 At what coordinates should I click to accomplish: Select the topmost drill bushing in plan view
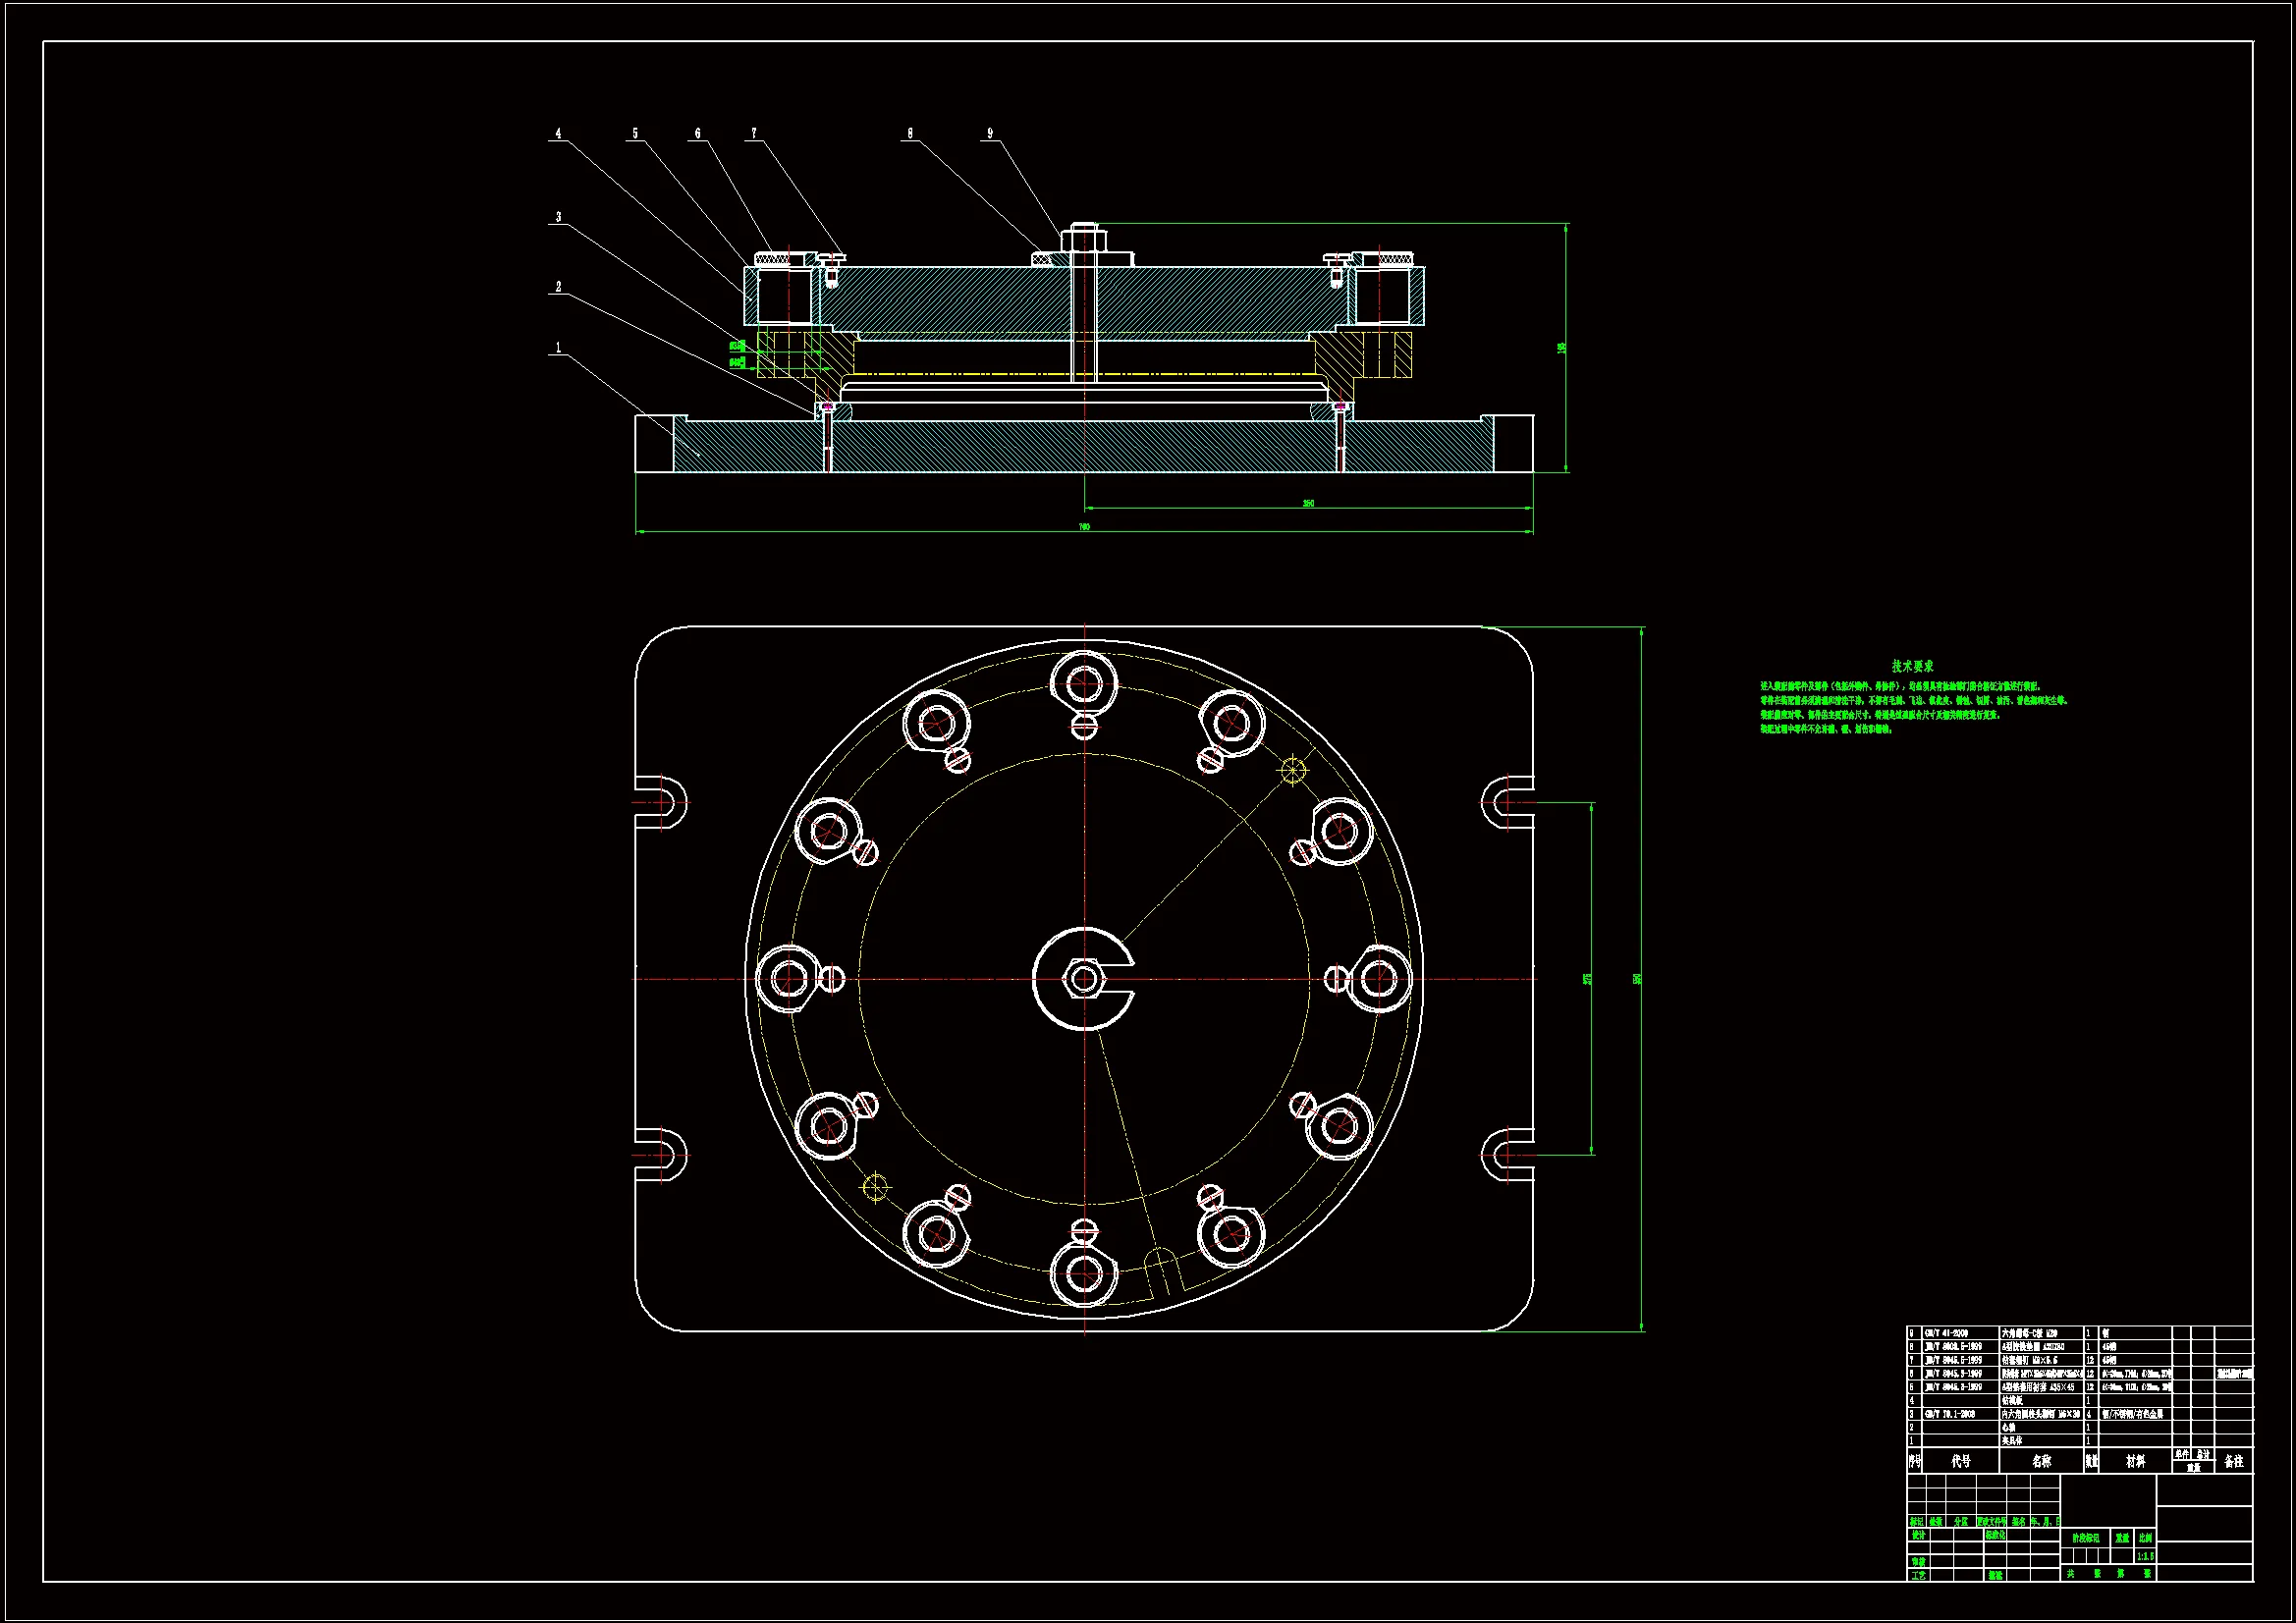(1084, 685)
